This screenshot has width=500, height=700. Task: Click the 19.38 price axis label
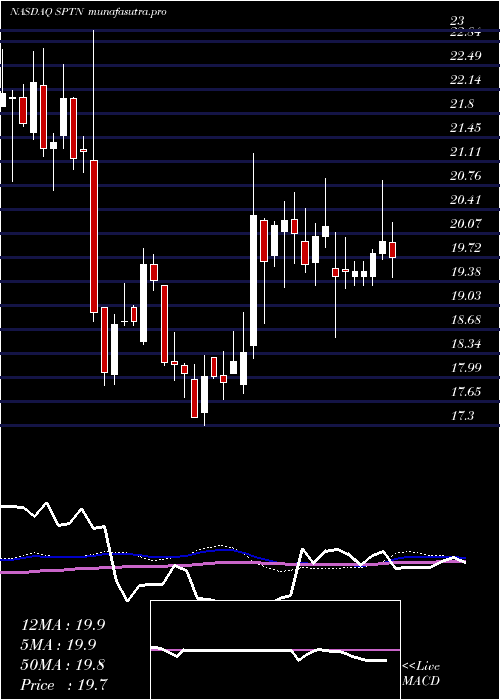click(466, 272)
